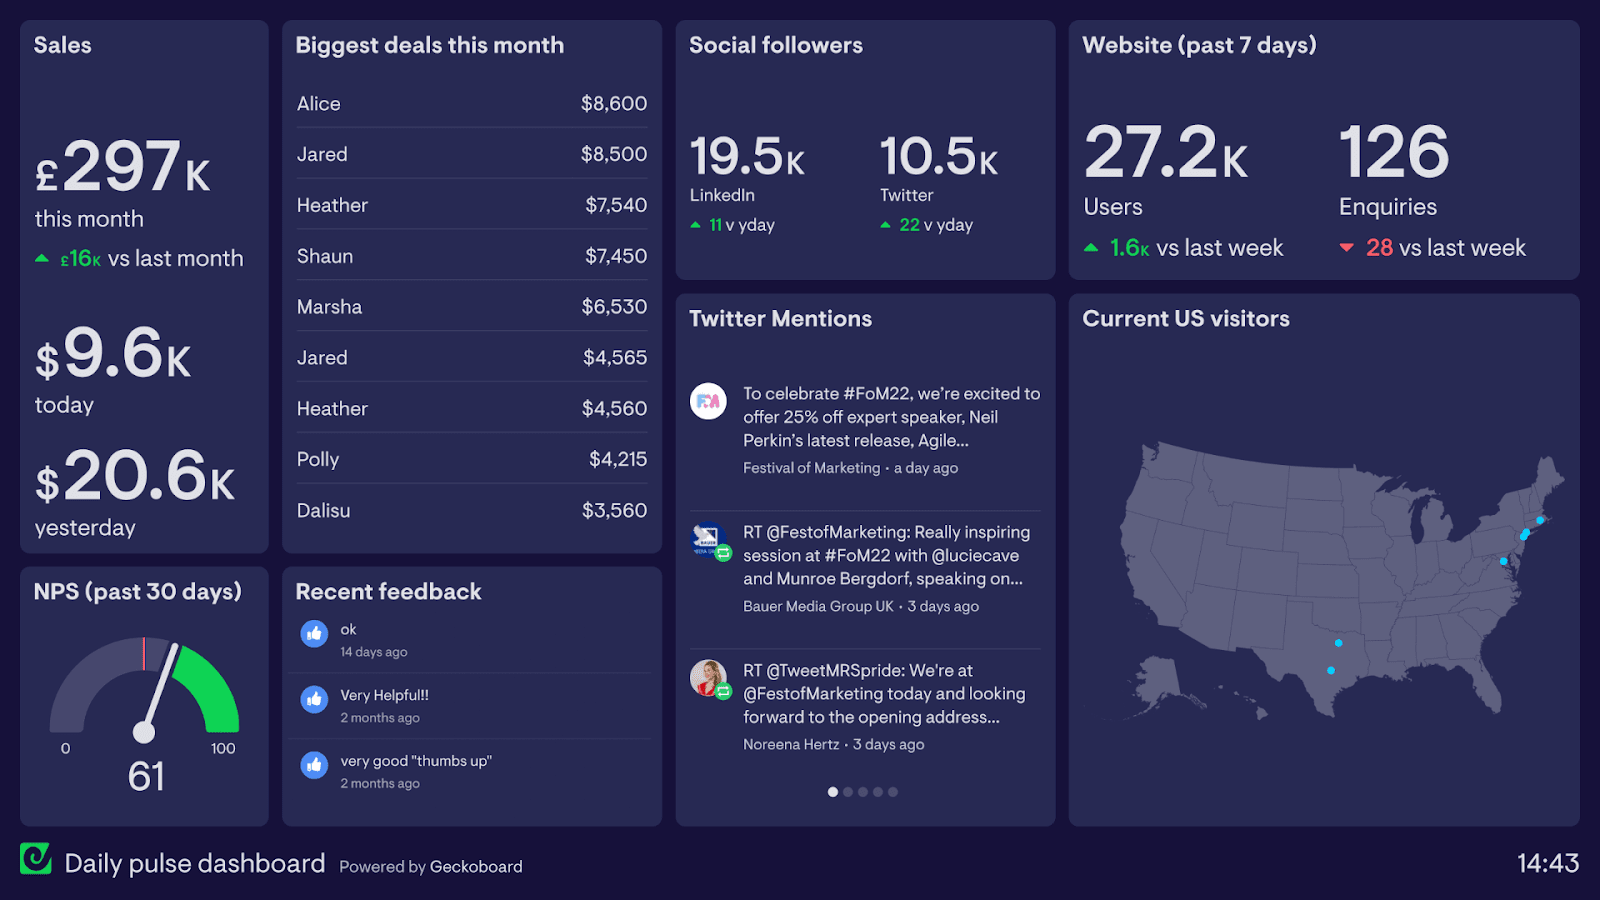Select second Twitter Mentions pagination dot
This screenshot has width=1600, height=900.
point(848,792)
